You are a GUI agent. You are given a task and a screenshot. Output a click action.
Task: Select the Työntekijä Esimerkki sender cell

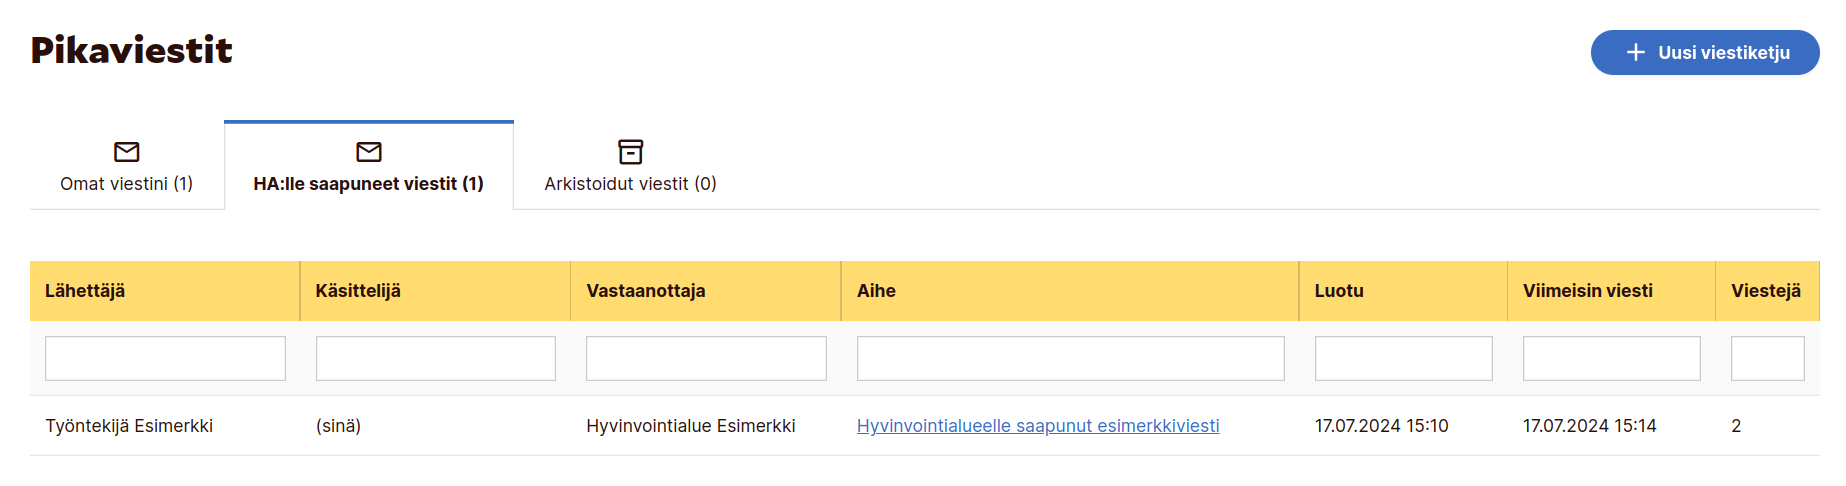point(129,426)
